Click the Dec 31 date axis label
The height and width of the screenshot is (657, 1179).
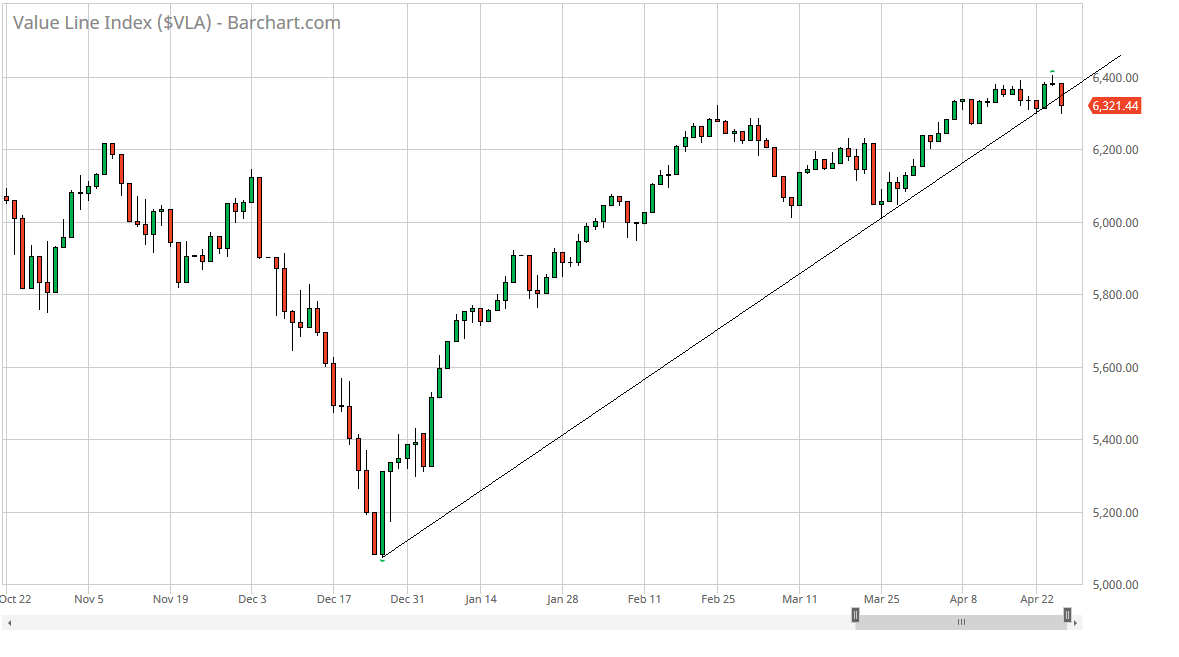tap(407, 599)
